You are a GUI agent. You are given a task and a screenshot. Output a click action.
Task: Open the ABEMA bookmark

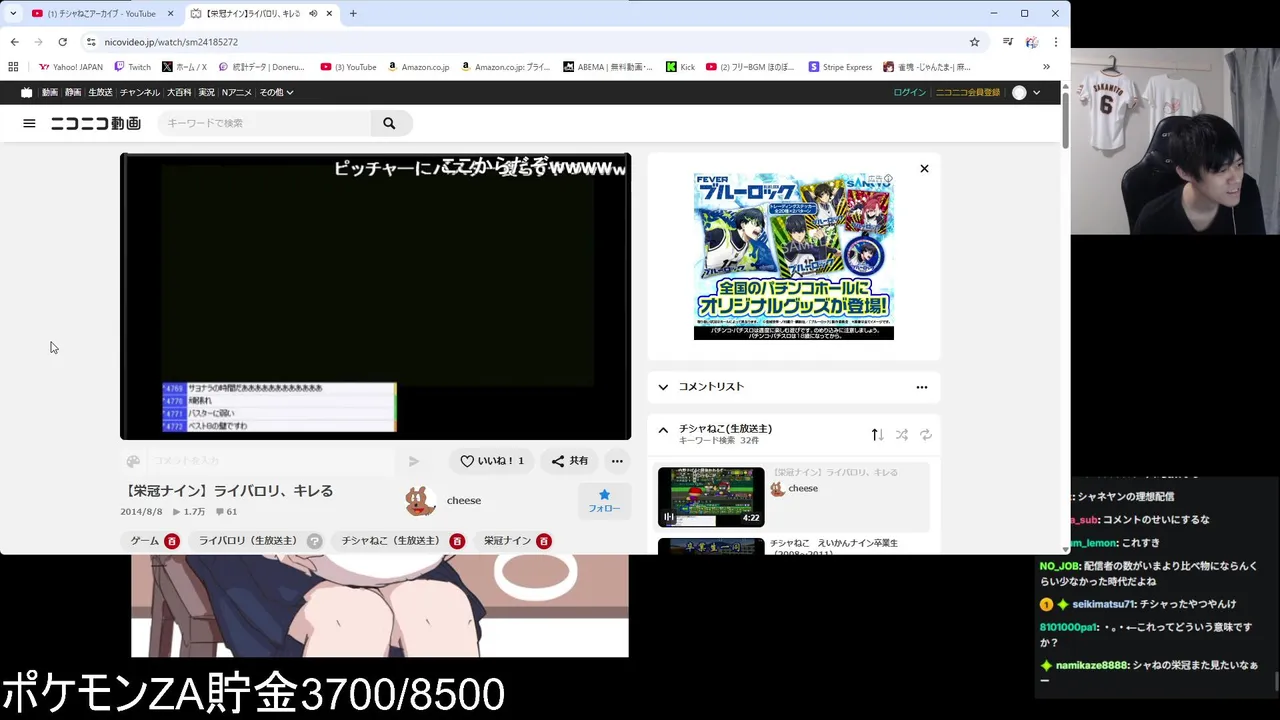click(608, 67)
